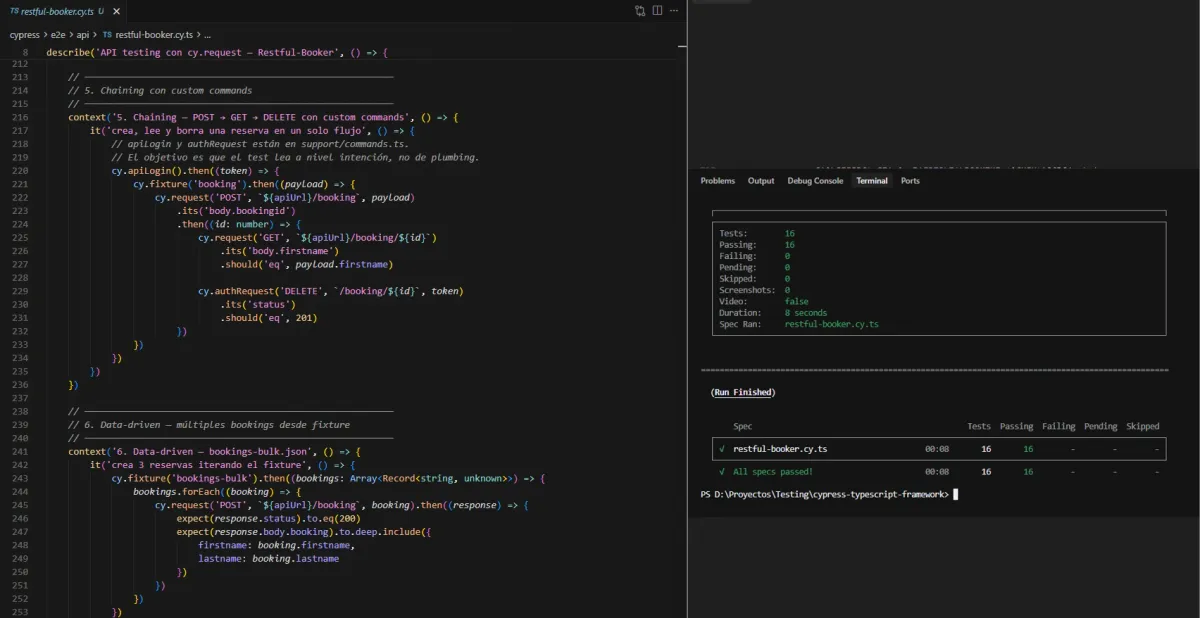Click the cy.authRequest('DELETE' line

click(x=330, y=291)
